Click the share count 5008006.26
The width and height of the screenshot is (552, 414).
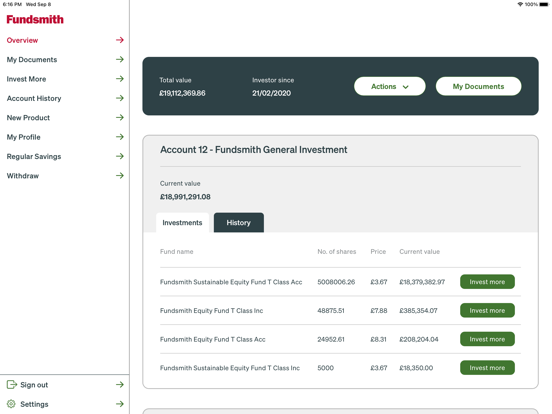tap(336, 282)
